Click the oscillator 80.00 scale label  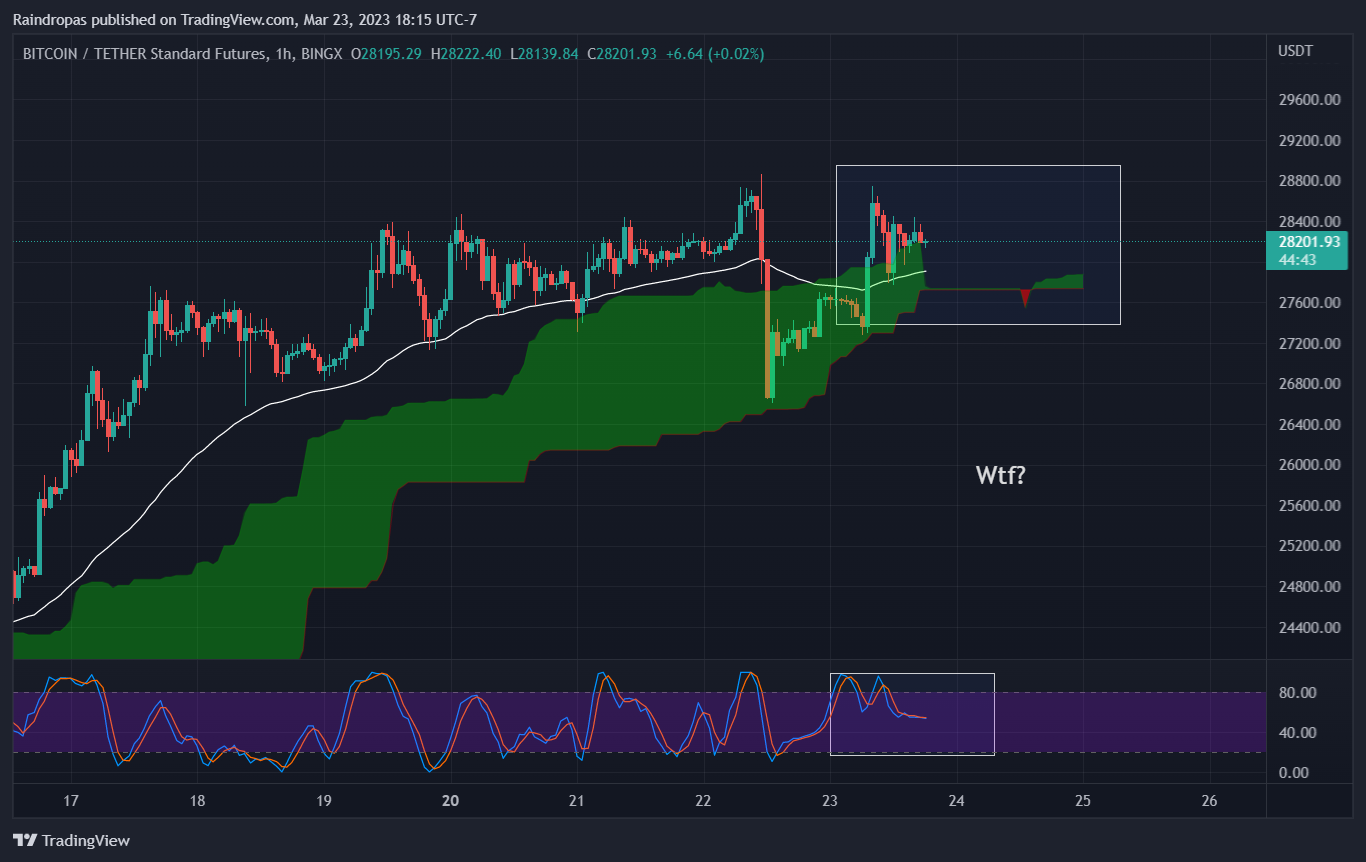pyautogui.click(x=1297, y=692)
